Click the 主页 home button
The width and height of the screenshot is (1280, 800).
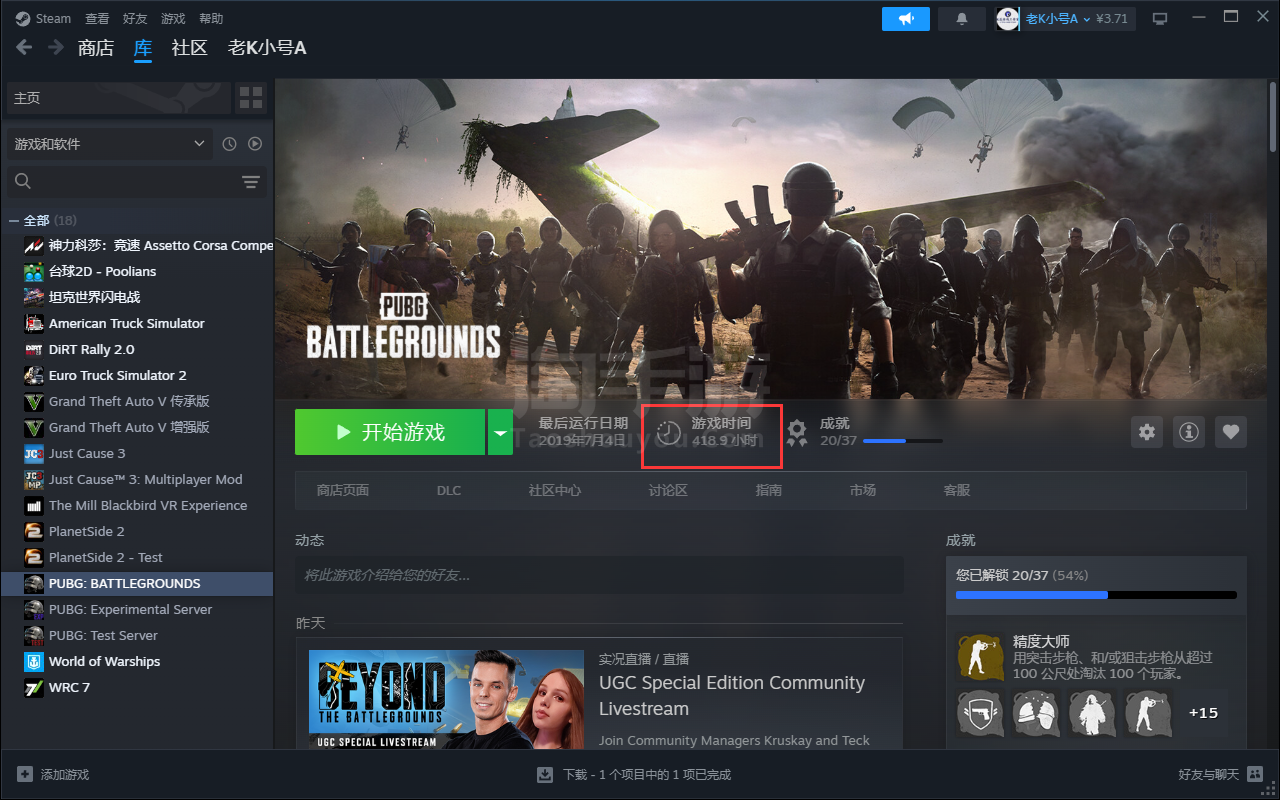[x=118, y=98]
